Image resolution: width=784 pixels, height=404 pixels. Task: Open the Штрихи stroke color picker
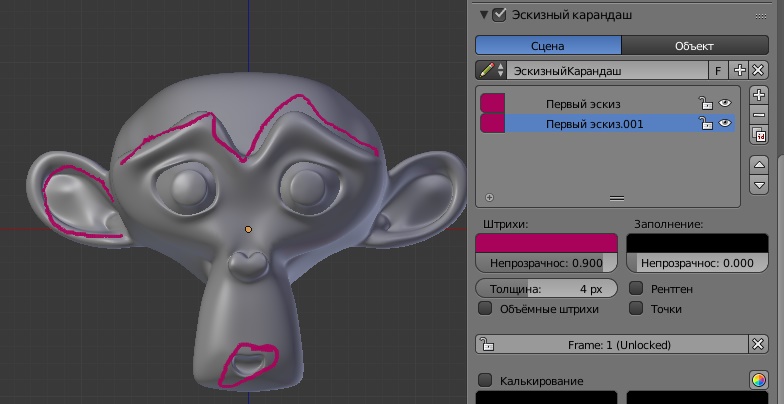[x=546, y=243]
